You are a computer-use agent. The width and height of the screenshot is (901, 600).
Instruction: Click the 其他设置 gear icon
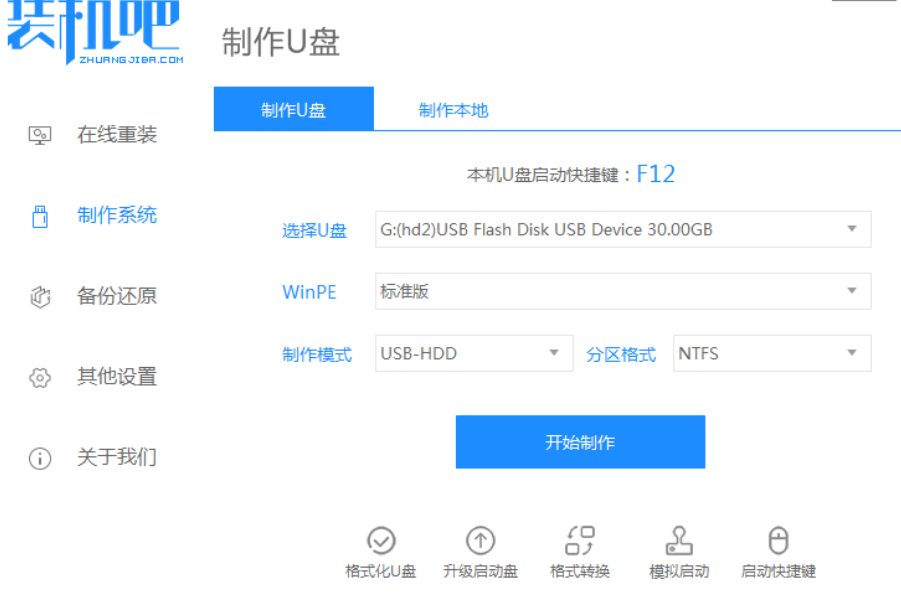point(40,378)
